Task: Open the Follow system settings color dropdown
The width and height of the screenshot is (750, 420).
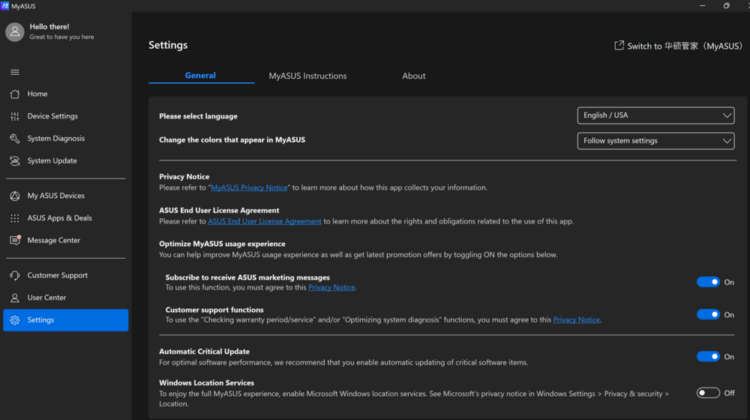Action: [656, 141]
